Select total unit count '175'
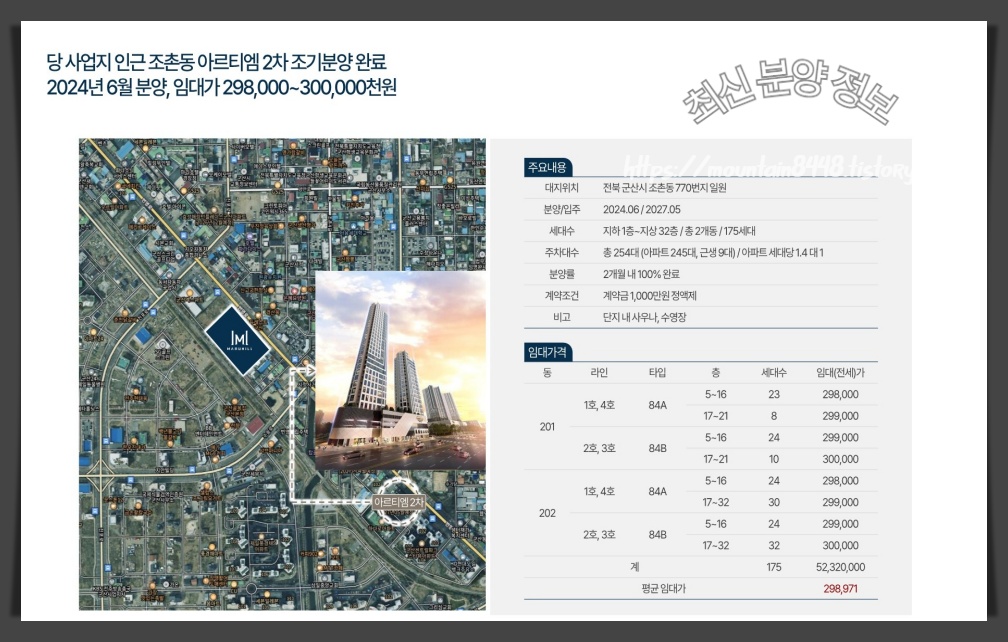Image resolution: width=1008 pixels, height=642 pixels. coord(773,567)
